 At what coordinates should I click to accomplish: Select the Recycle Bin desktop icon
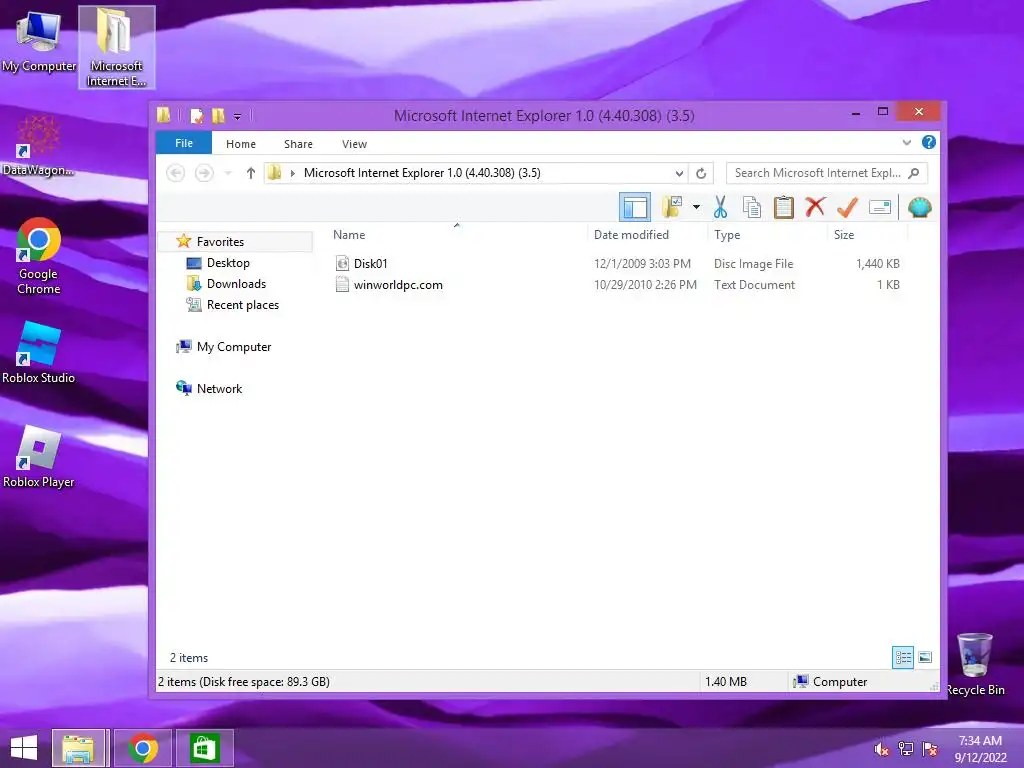975,664
